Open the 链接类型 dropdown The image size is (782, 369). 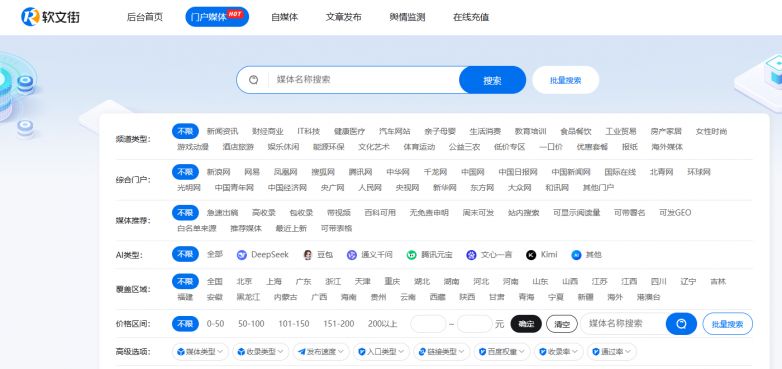point(442,352)
